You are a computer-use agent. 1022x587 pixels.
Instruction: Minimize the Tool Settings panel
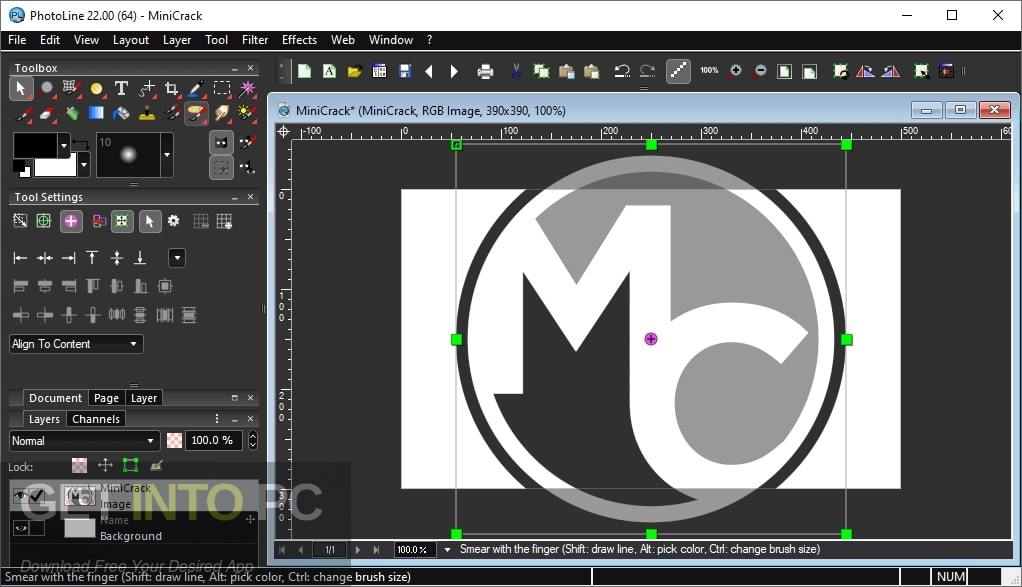235,197
